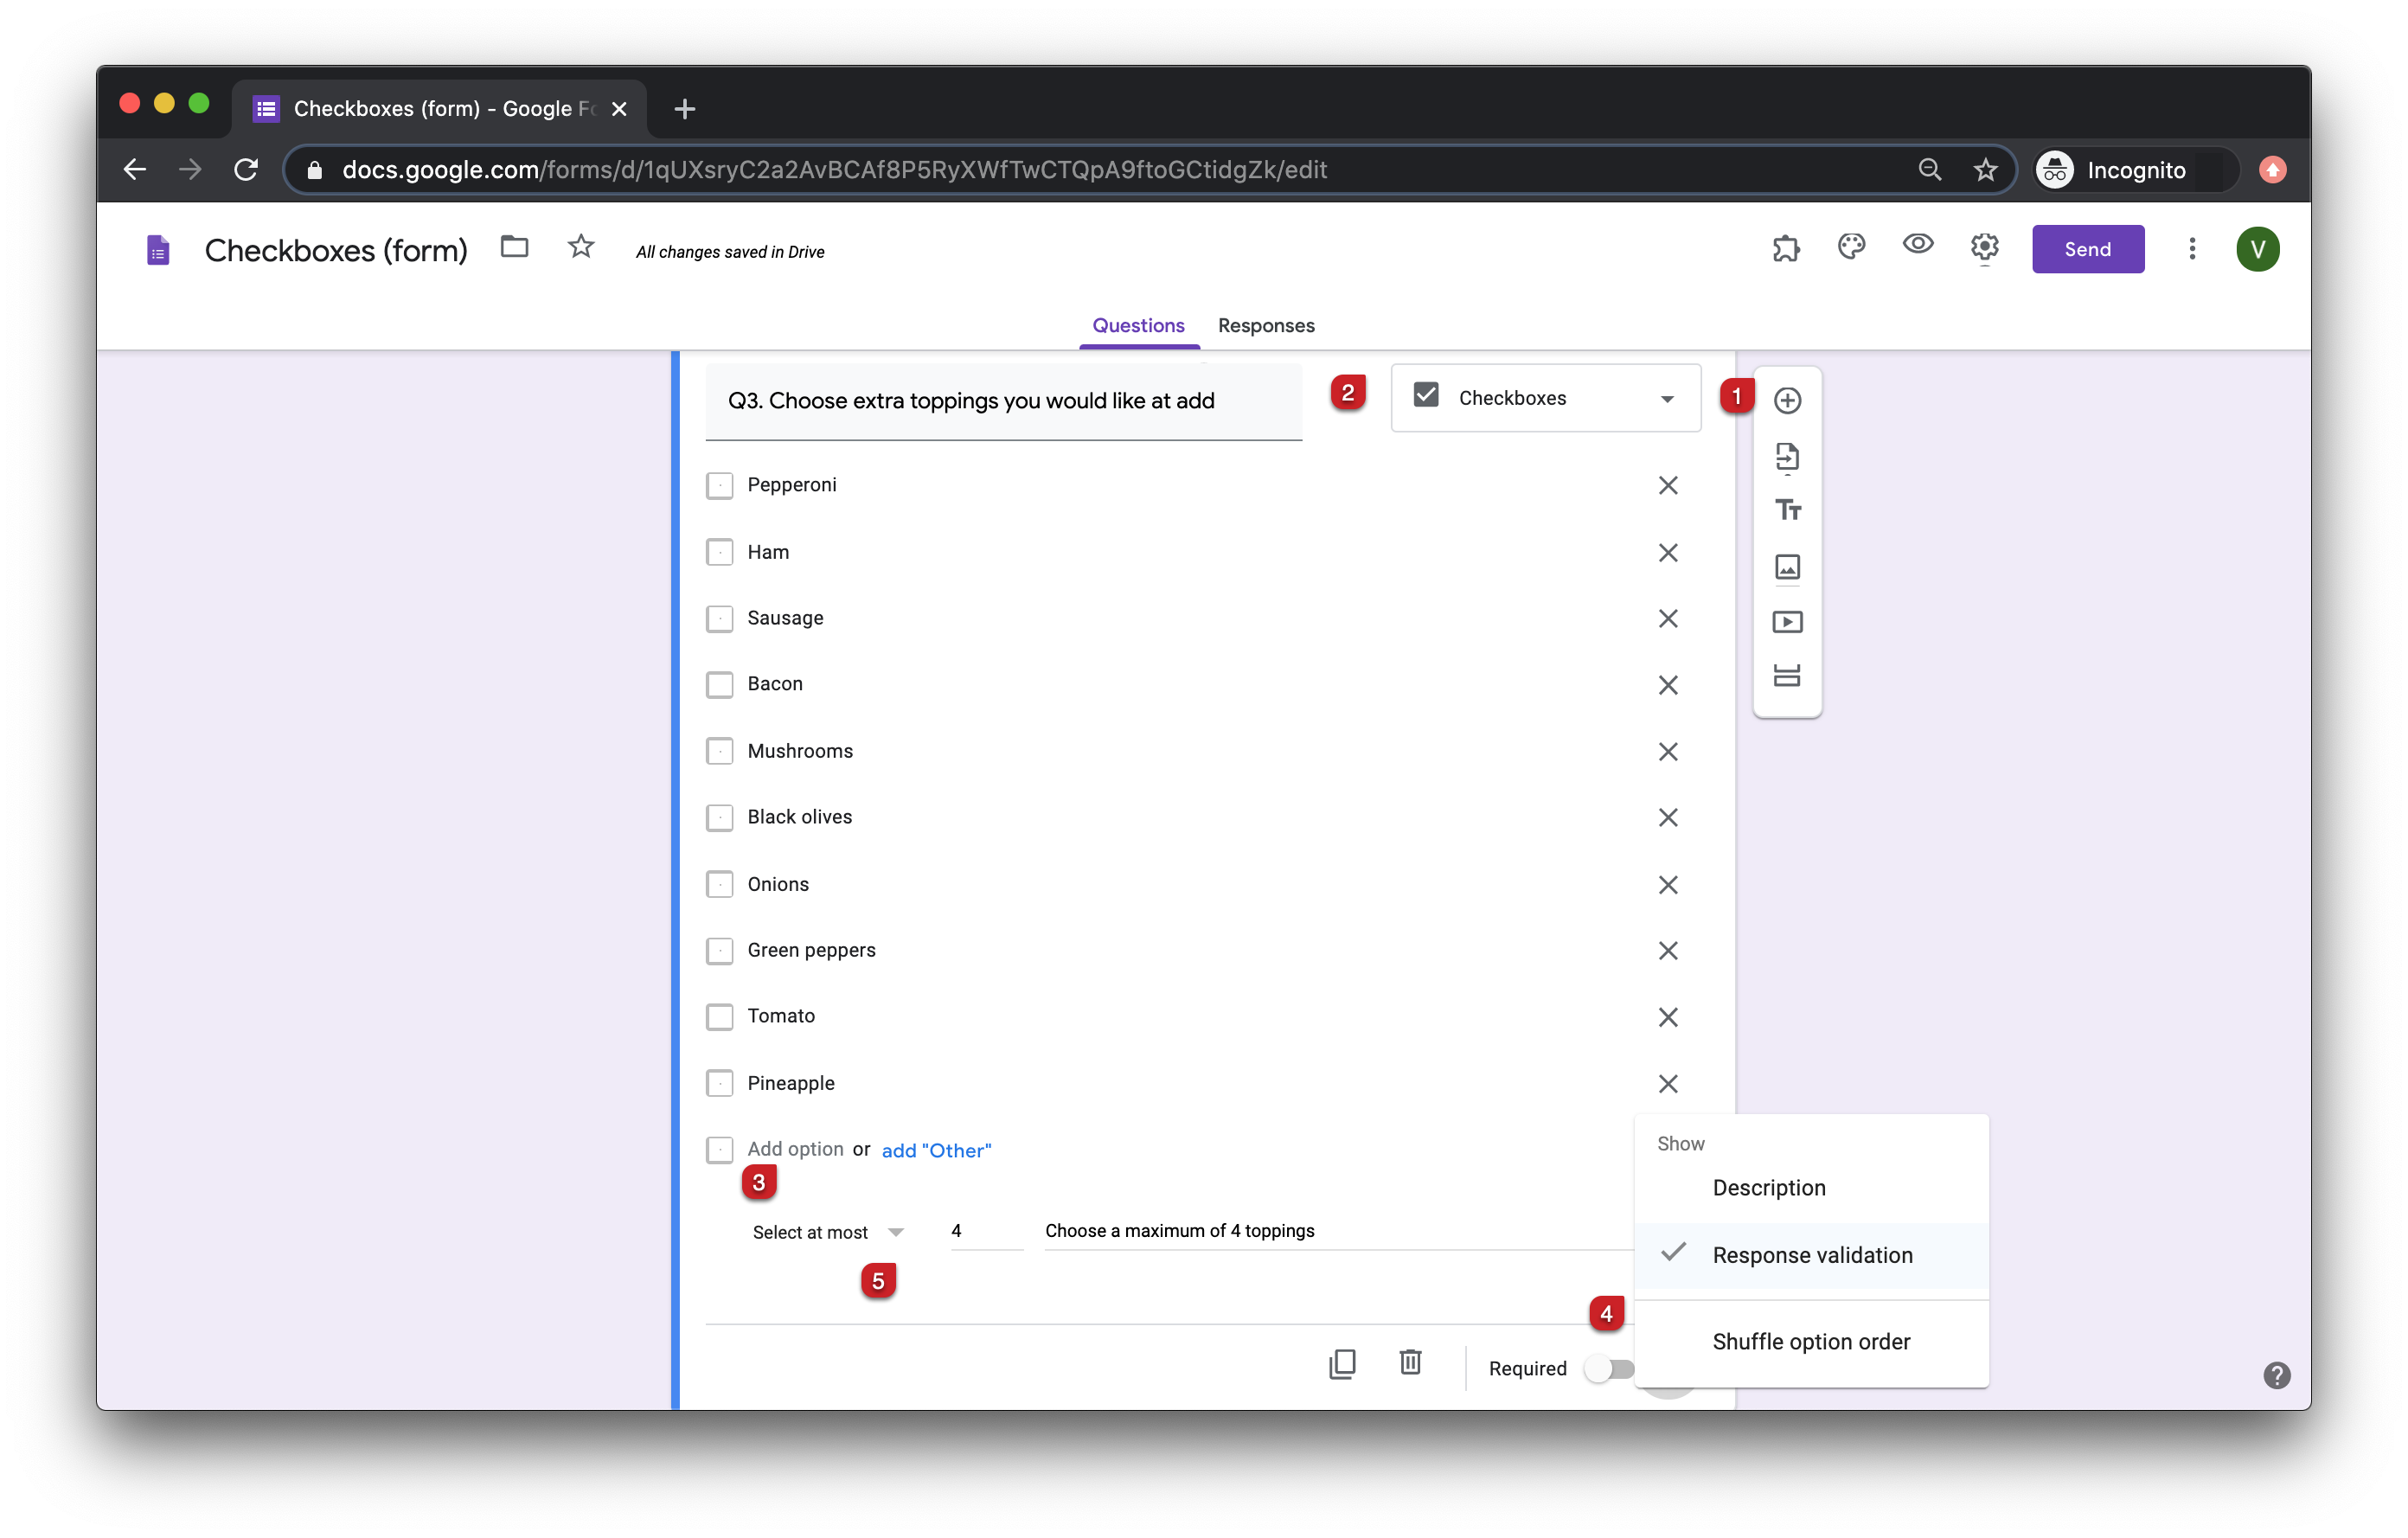Select the Shuffle option order menu item
This screenshot has width=2408, height=1538.
point(1813,1342)
